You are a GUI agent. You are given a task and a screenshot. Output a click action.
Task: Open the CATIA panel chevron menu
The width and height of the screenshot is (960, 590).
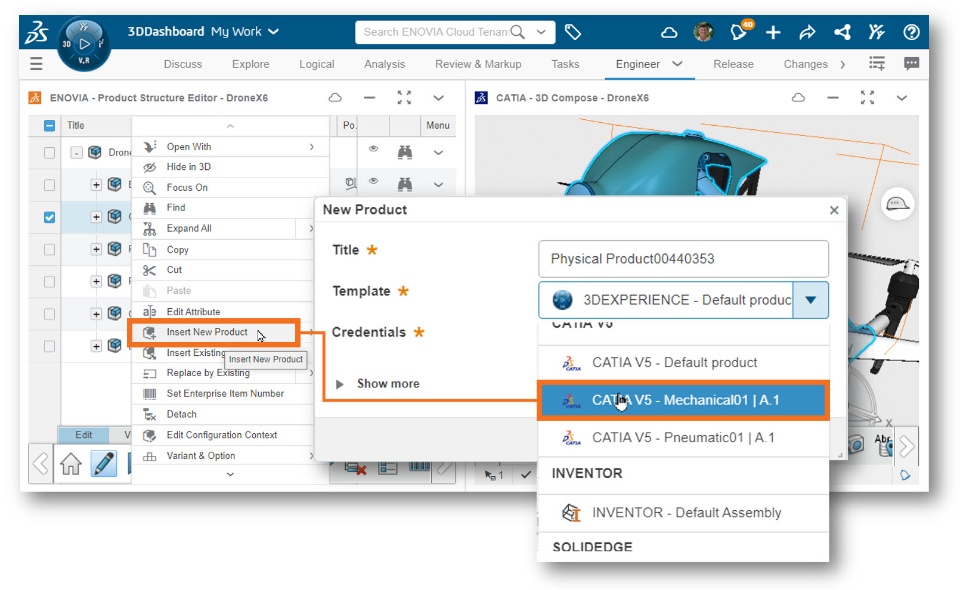coord(901,97)
